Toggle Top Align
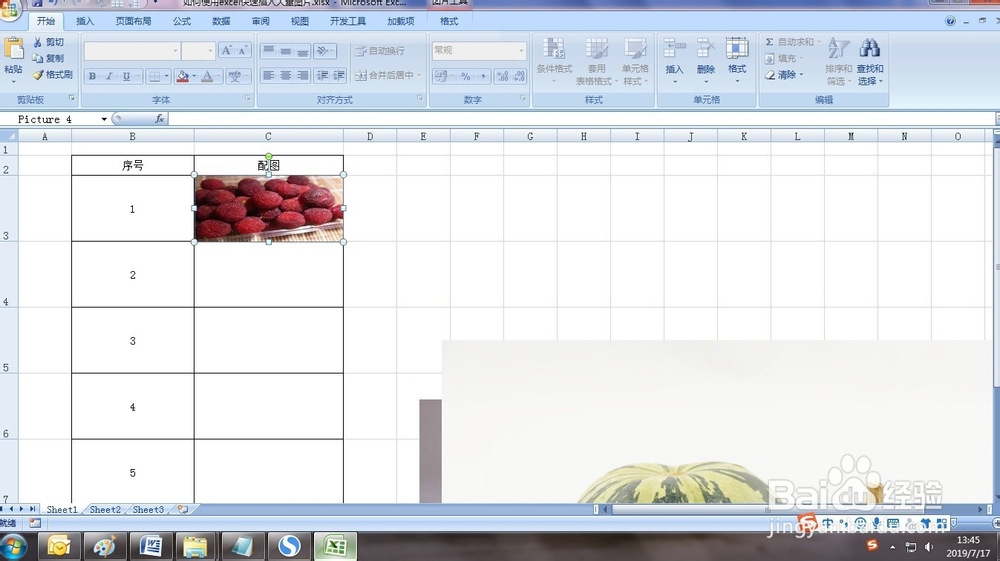This screenshot has width=1000, height=561. coord(268,50)
